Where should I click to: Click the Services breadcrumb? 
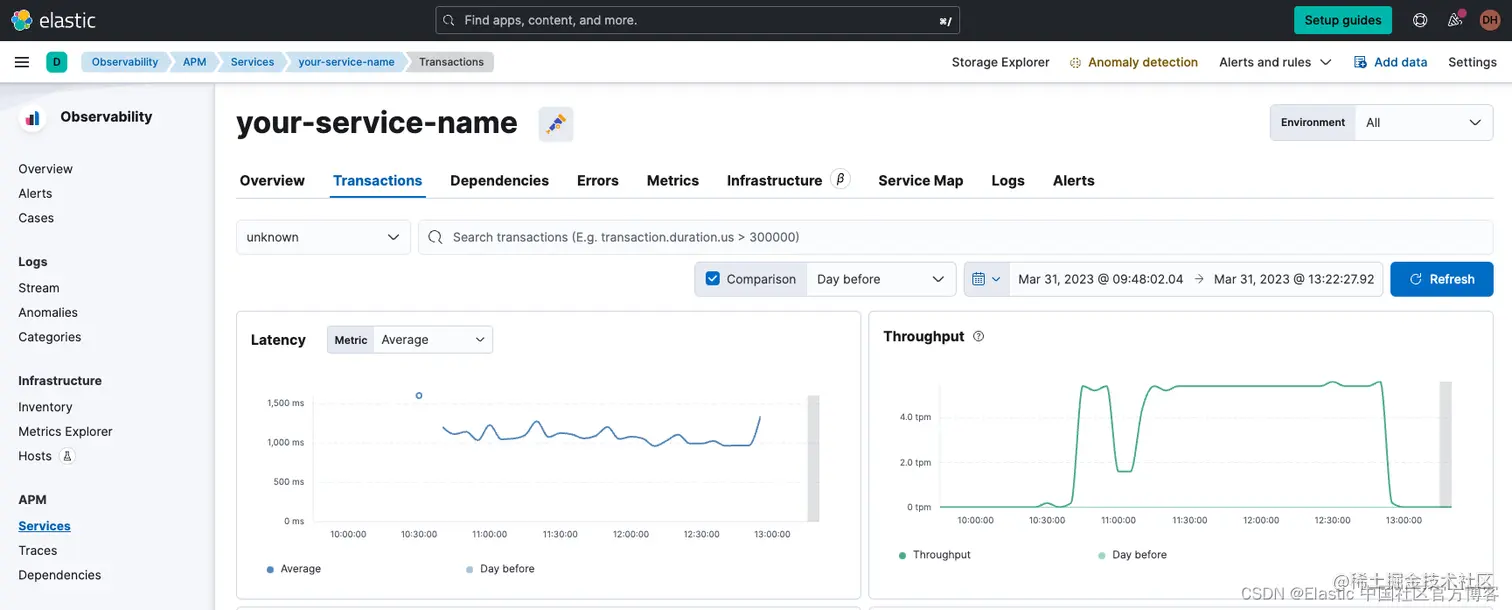click(252, 62)
